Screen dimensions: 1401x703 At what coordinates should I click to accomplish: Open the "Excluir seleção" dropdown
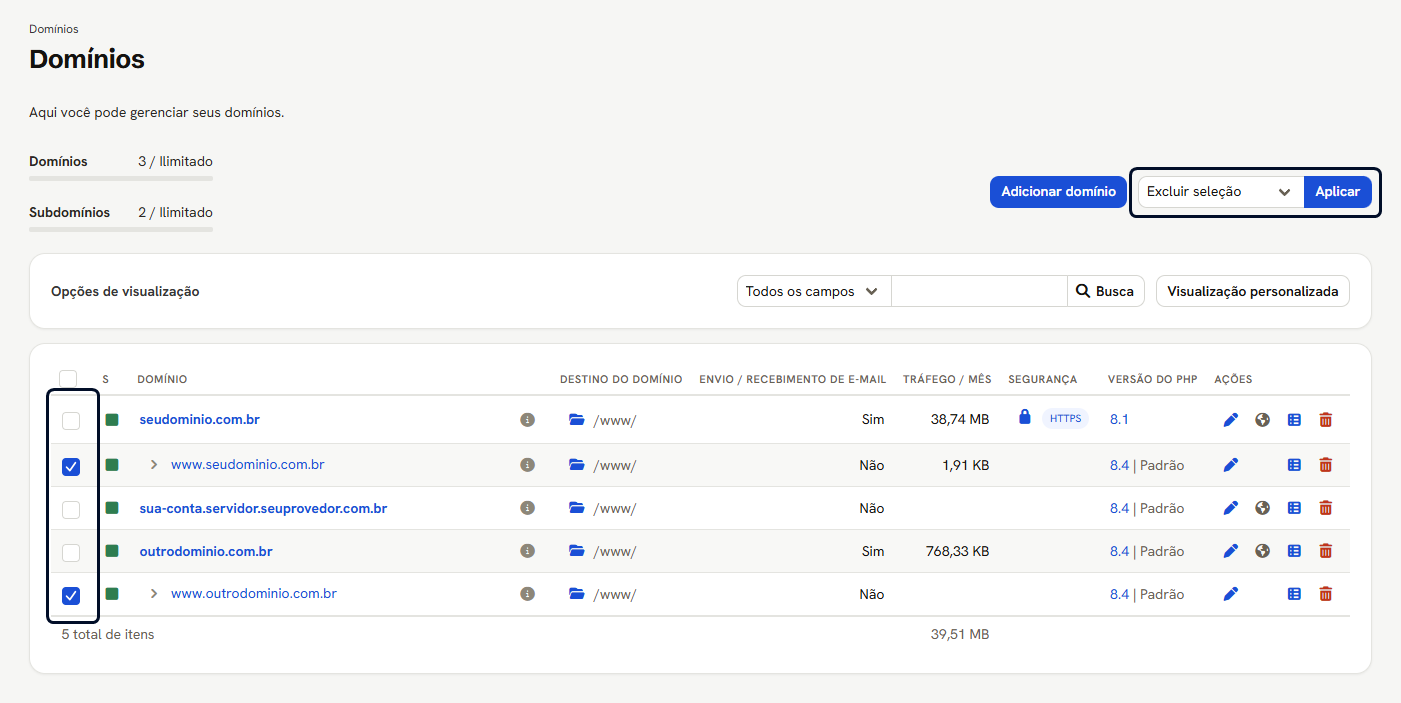pyautogui.click(x=1221, y=192)
